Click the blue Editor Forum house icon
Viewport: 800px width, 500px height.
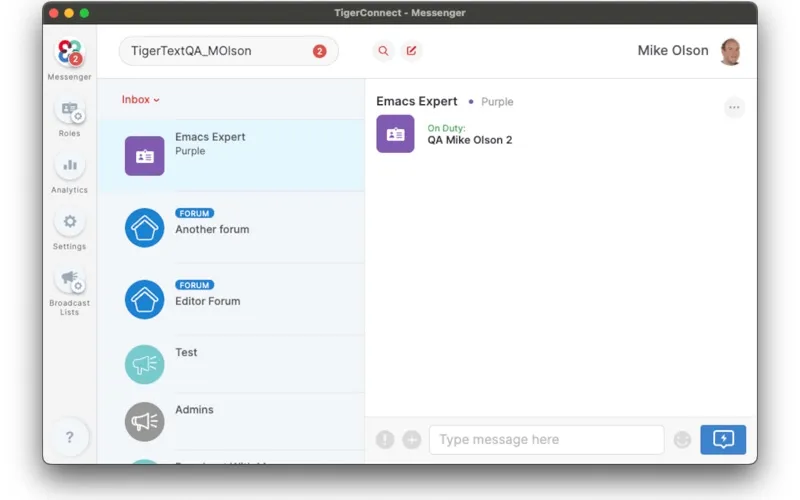click(144, 299)
